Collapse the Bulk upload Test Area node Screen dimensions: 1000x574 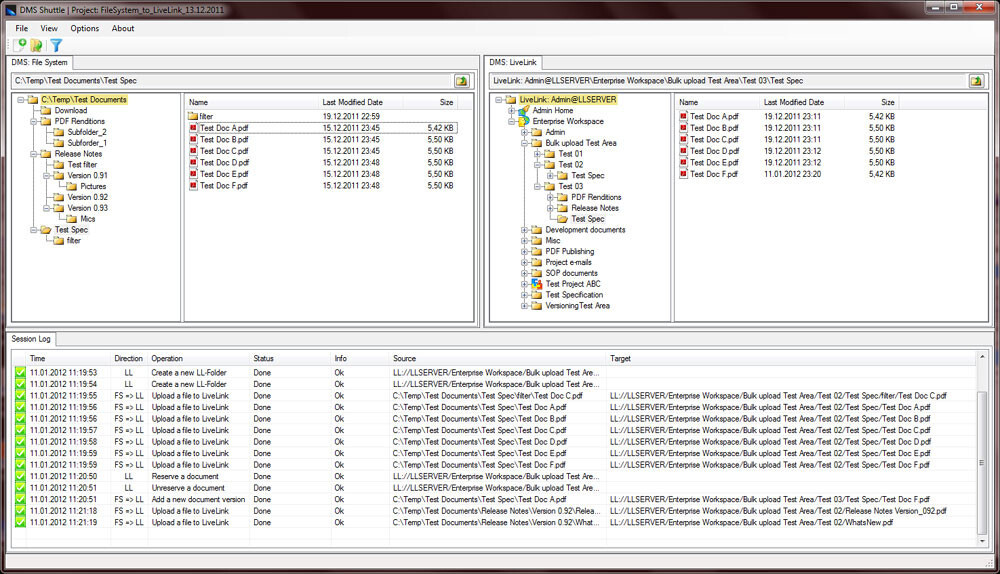point(524,143)
